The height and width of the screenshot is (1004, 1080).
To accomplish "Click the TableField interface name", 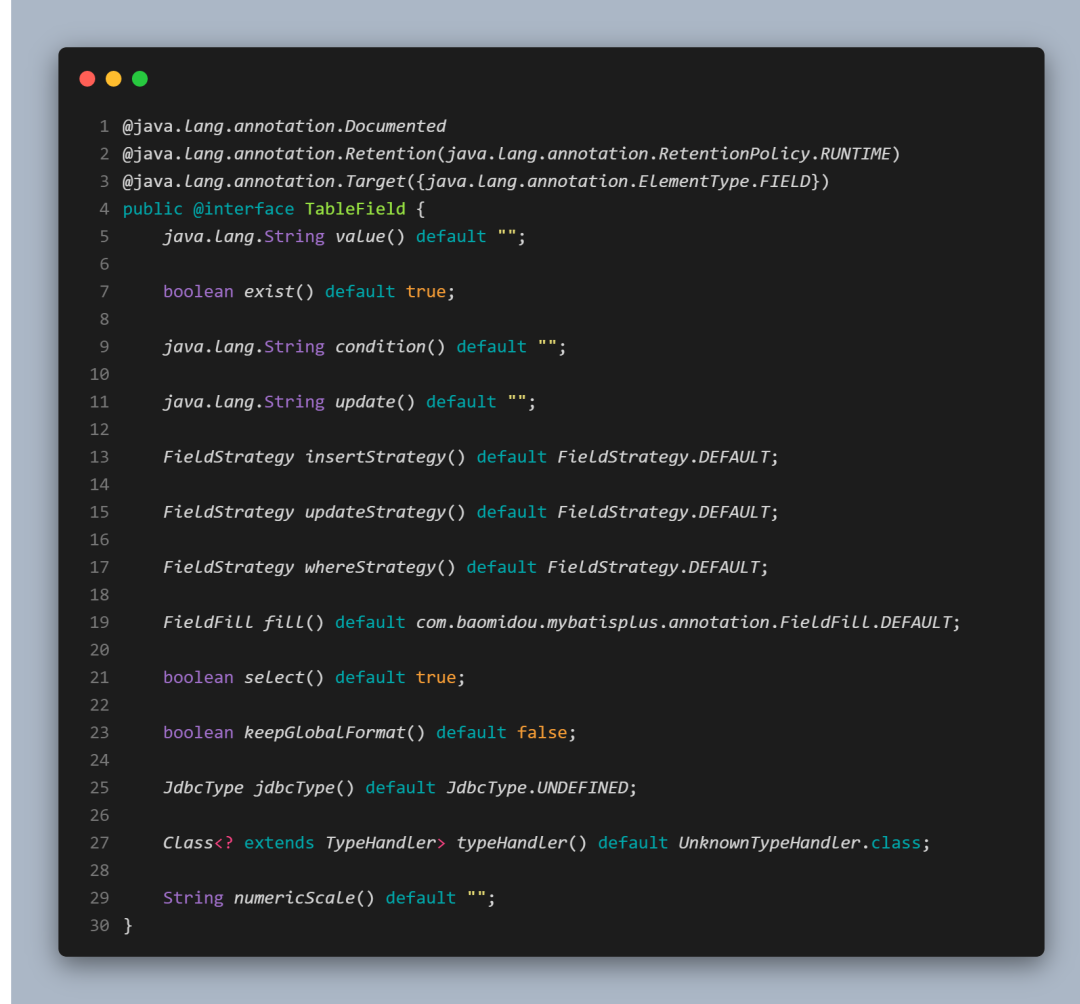I will click(355, 209).
